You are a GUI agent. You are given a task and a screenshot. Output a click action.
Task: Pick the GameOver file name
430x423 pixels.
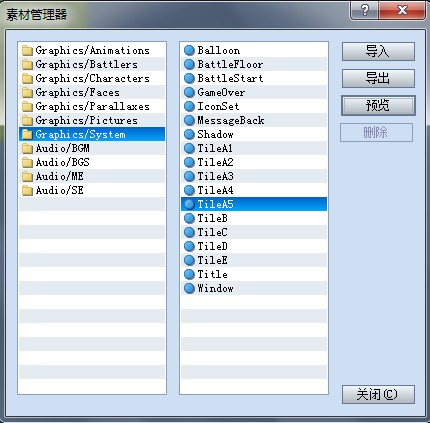tap(221, 92)
